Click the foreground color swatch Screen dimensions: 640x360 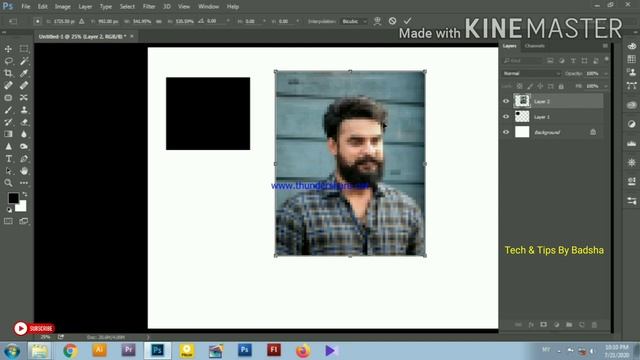tap(13, 198)
